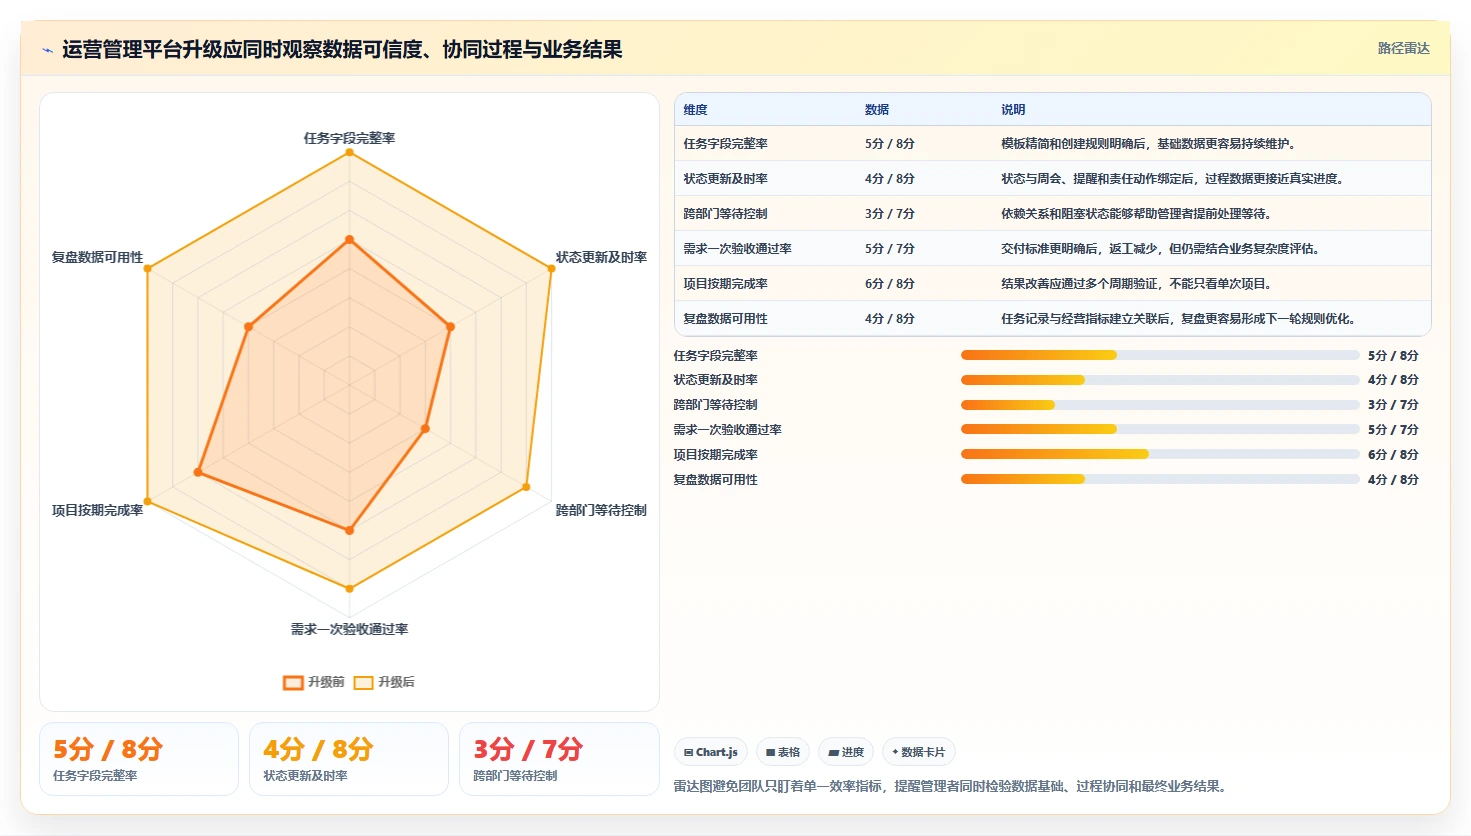
Task: Click the 需求一次验收通过率 progress bar
Action: pos(1160,429)
